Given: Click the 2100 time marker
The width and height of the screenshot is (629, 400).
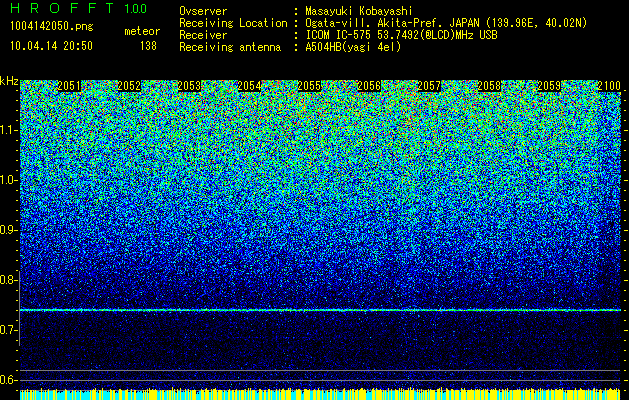Looking at the screenshot, I should tap(609, 86).
